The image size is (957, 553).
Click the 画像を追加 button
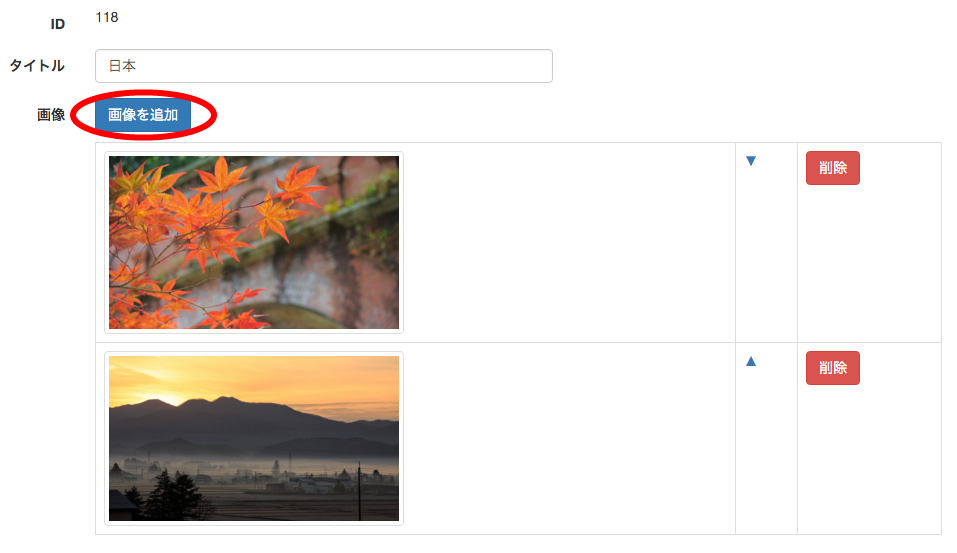point(143,115)
